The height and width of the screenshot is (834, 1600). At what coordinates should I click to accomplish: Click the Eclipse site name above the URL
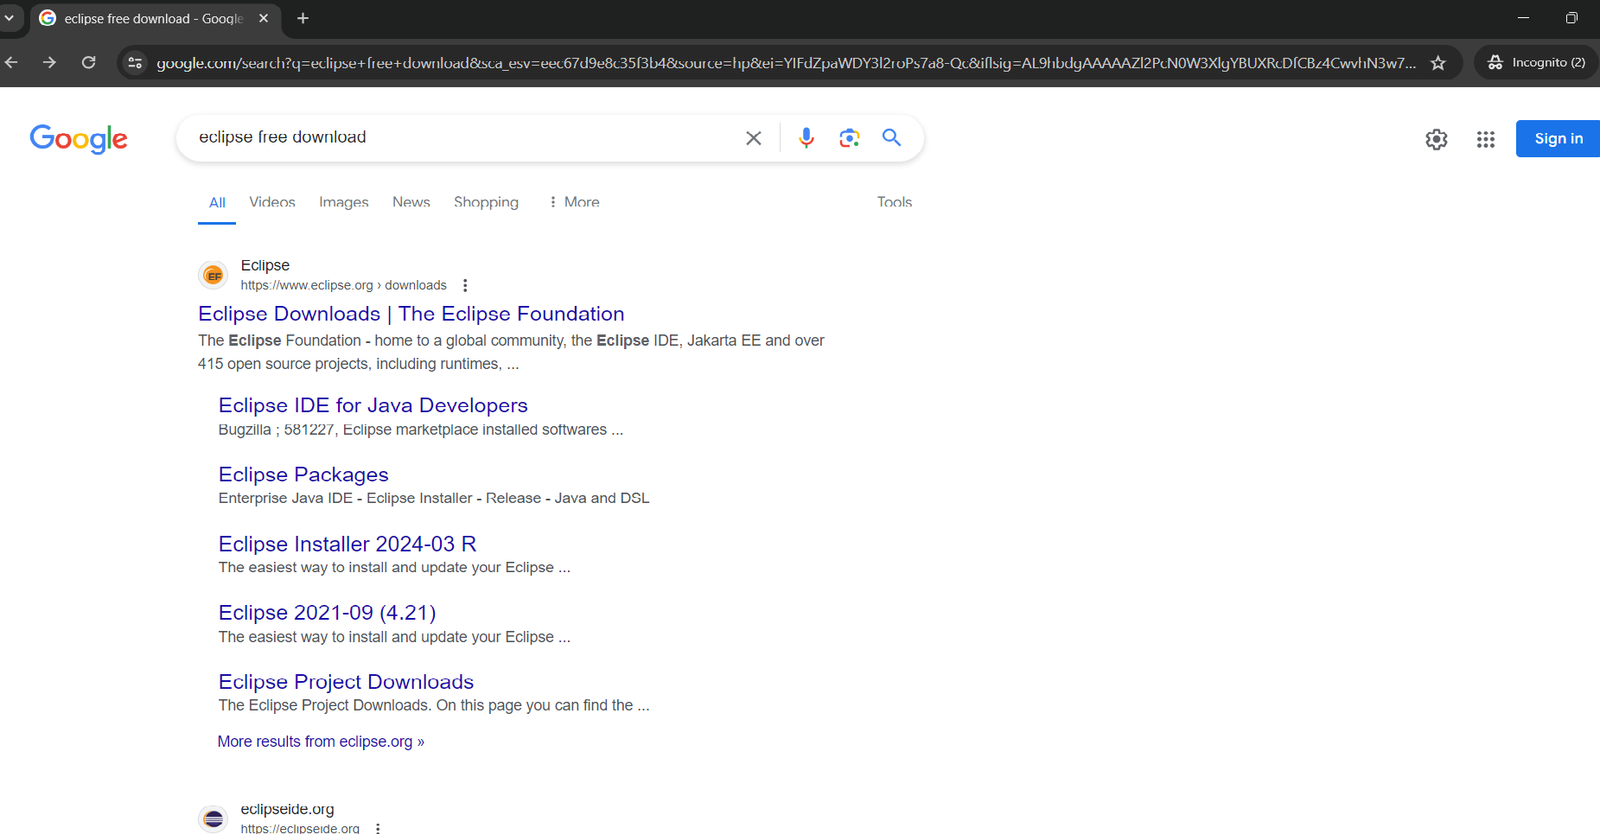click(265, 265)
